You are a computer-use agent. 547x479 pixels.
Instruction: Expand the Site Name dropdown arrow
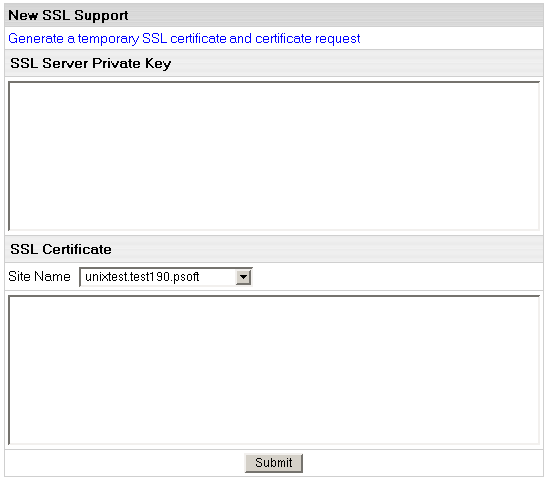click(243, 277)
